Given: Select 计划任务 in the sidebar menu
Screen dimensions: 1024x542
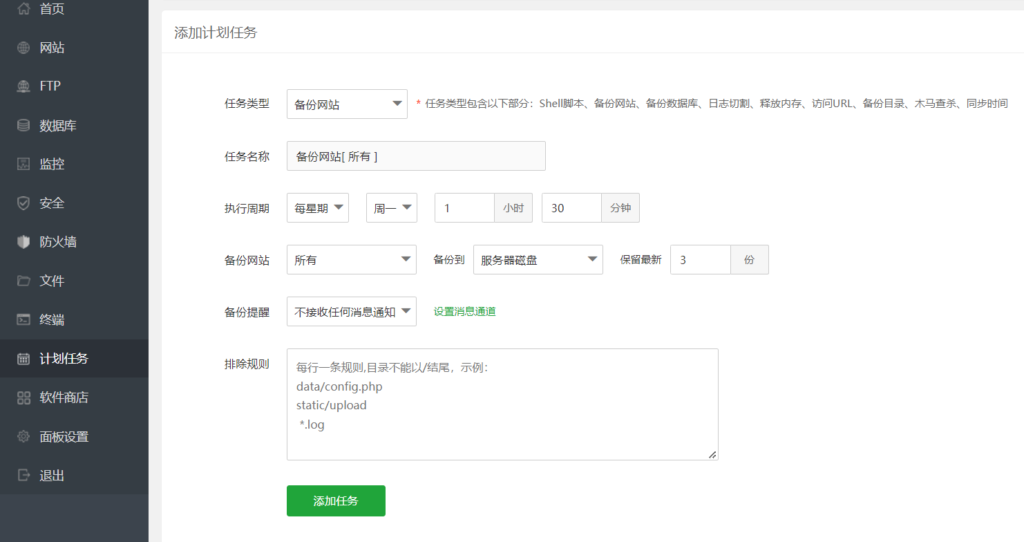Looking at the screenshot, I should [x=64, y=359].
